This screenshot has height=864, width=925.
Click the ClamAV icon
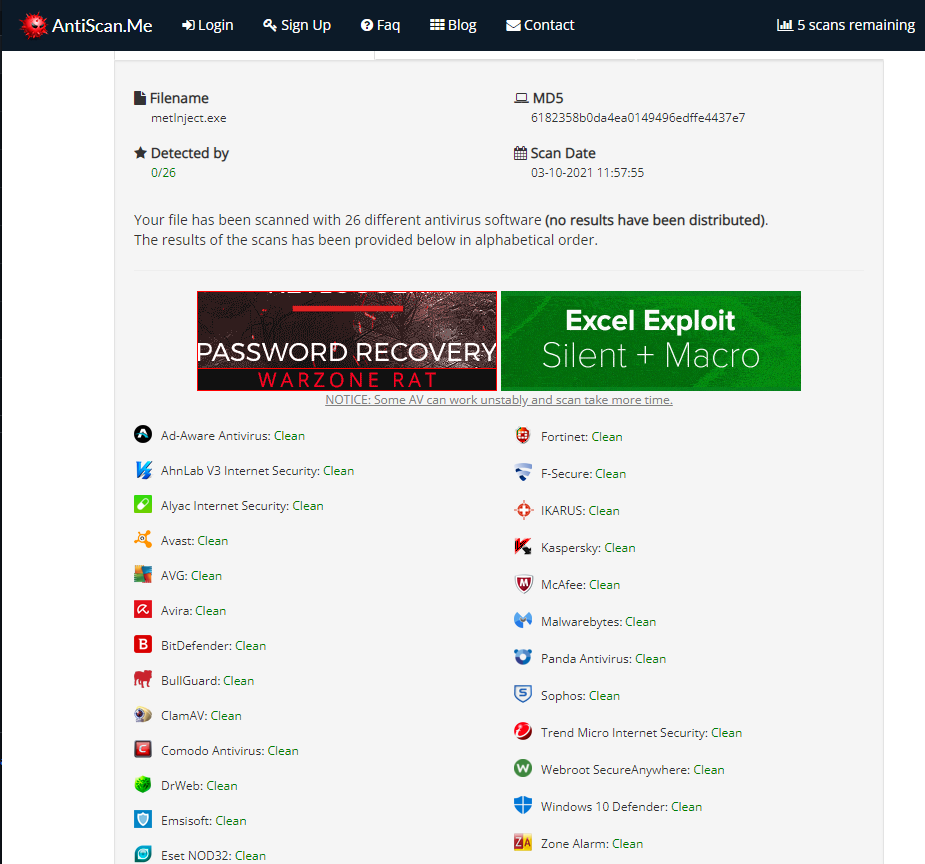[143, 714]
